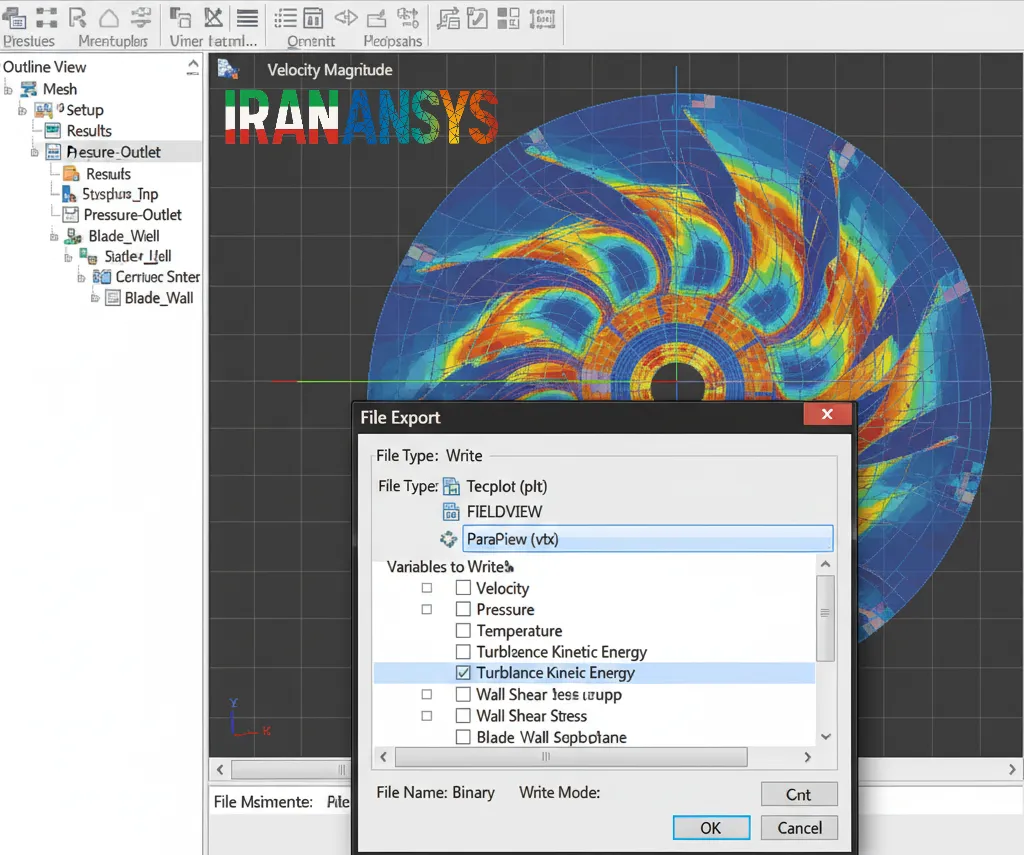The image size is (1024, 855).
Task: Enable the Wall Shear less uupp checkbox
Action: point(463,694)
